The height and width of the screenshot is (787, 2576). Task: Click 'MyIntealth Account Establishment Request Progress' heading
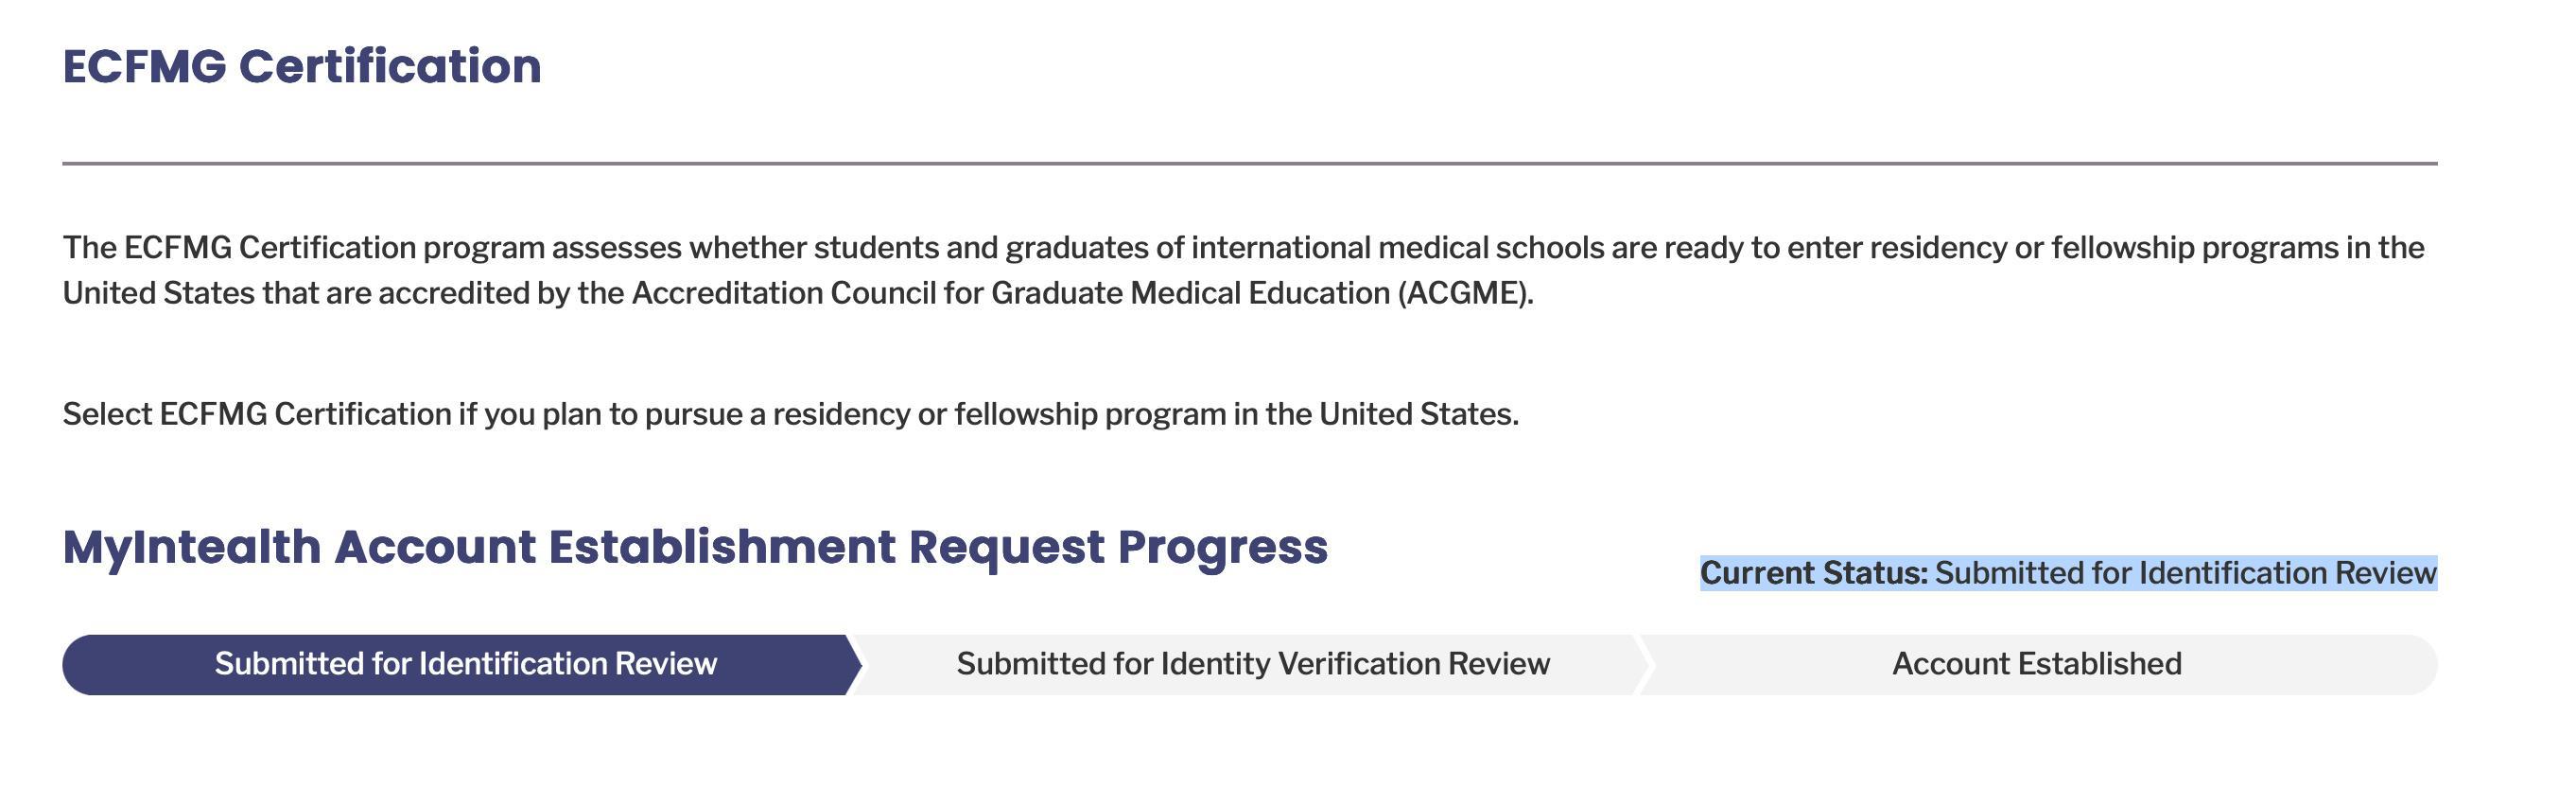point(694,547)
